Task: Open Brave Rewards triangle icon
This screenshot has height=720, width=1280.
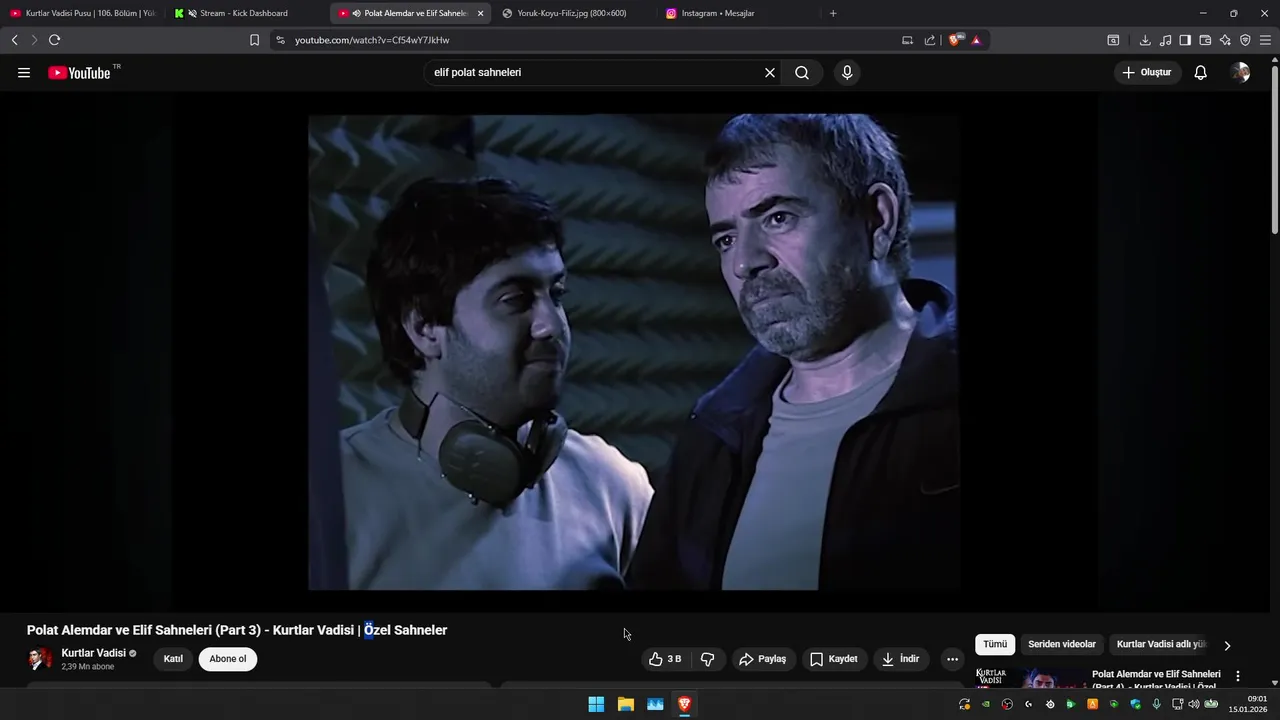Action: pyautogui.click(x=976, y=40)
